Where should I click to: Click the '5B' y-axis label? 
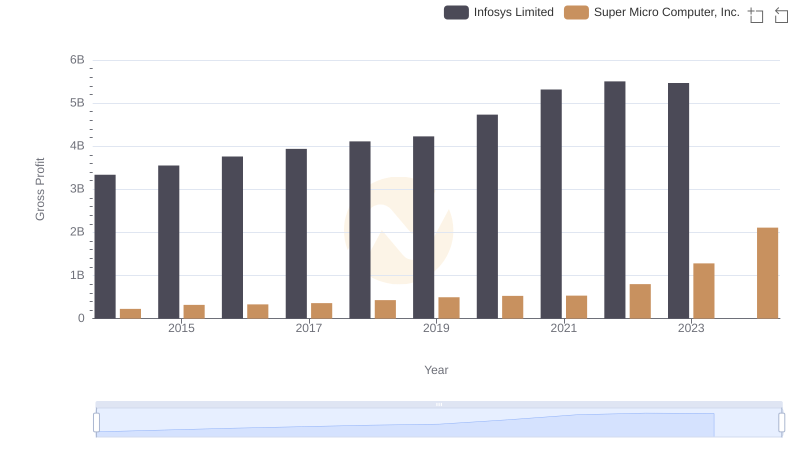[77, 103]
